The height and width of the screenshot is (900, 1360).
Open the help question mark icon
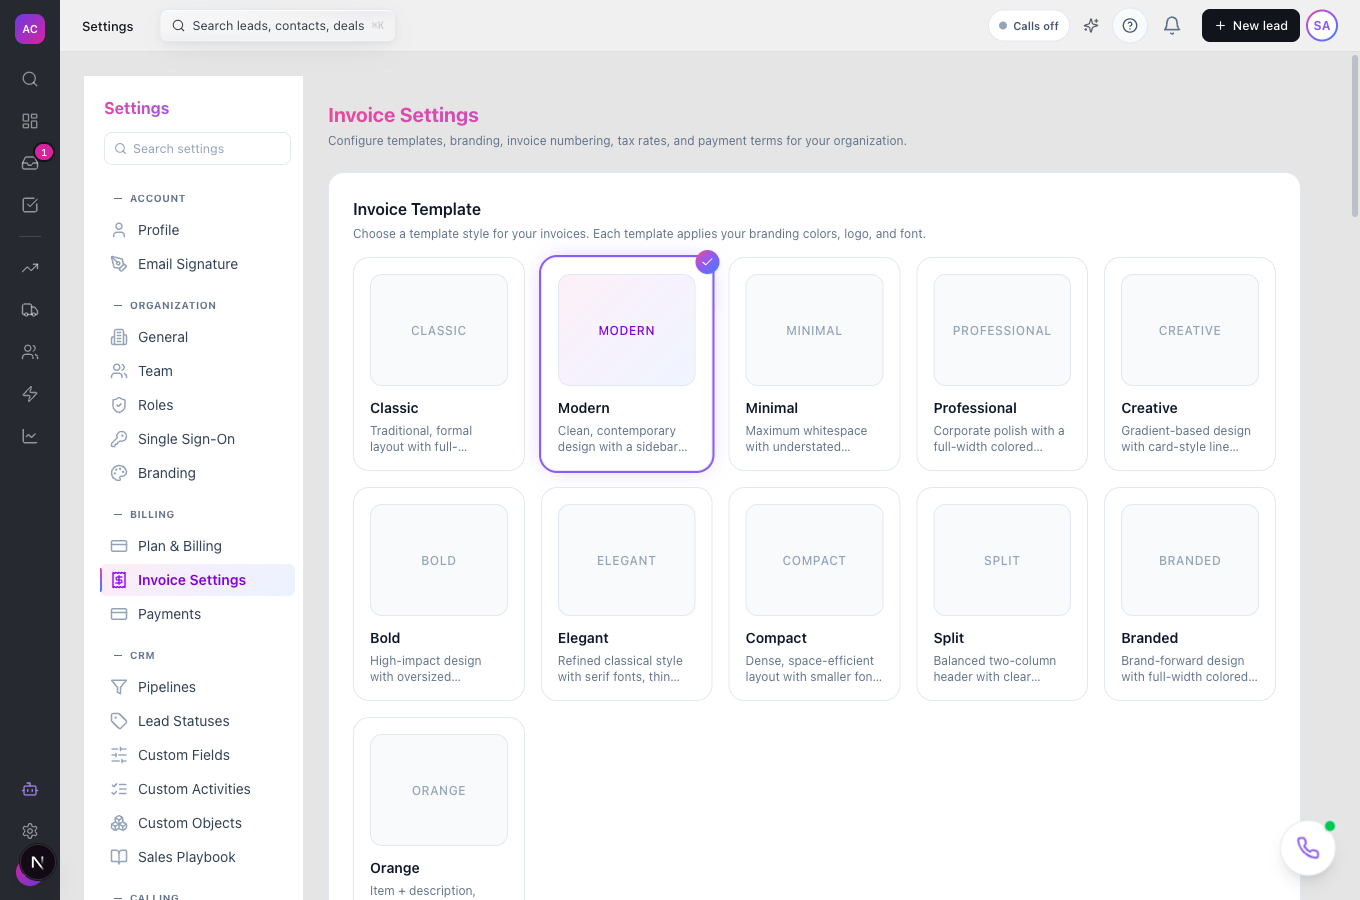[x=1130, y=26]
